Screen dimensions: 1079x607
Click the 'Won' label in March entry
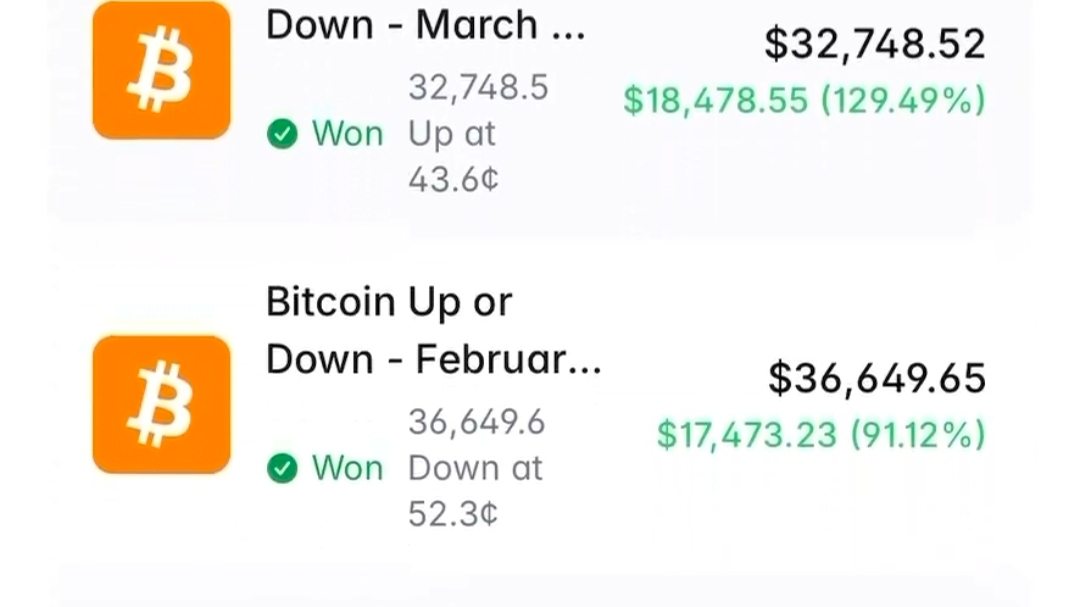pos(348,134)
